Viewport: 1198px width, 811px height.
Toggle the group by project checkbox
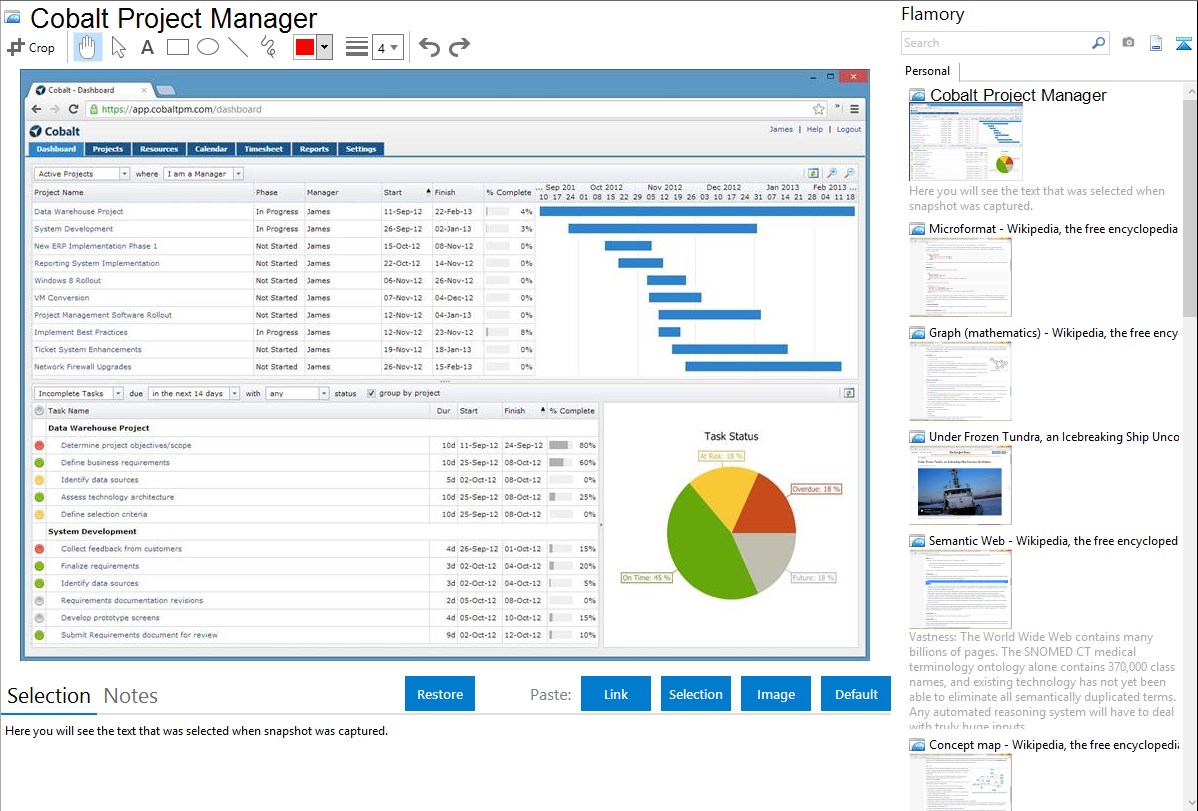click(x=372, y=394)
